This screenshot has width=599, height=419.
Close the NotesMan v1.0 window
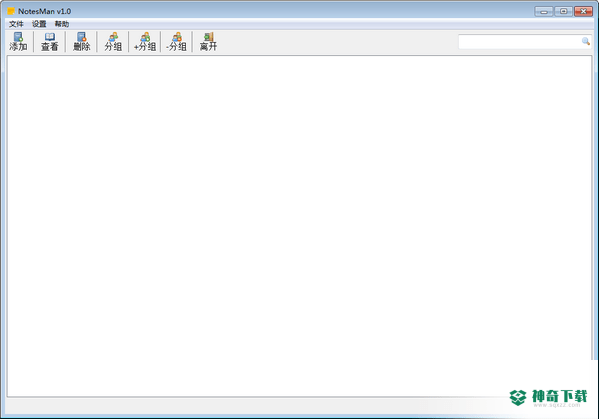pos(583,11)
